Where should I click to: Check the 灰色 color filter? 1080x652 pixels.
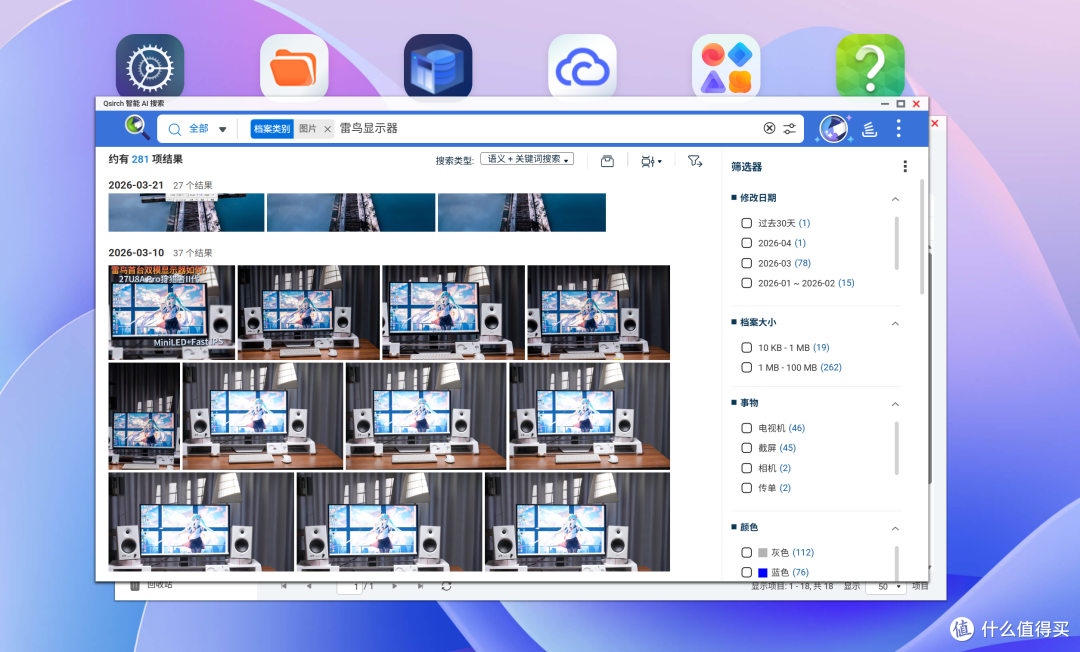[746, 552]
